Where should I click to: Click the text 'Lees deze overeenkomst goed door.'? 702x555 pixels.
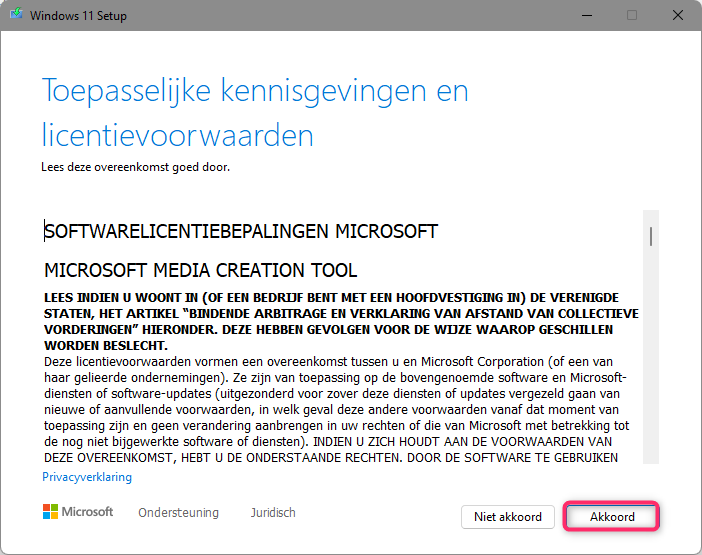[x=136, y=167]
